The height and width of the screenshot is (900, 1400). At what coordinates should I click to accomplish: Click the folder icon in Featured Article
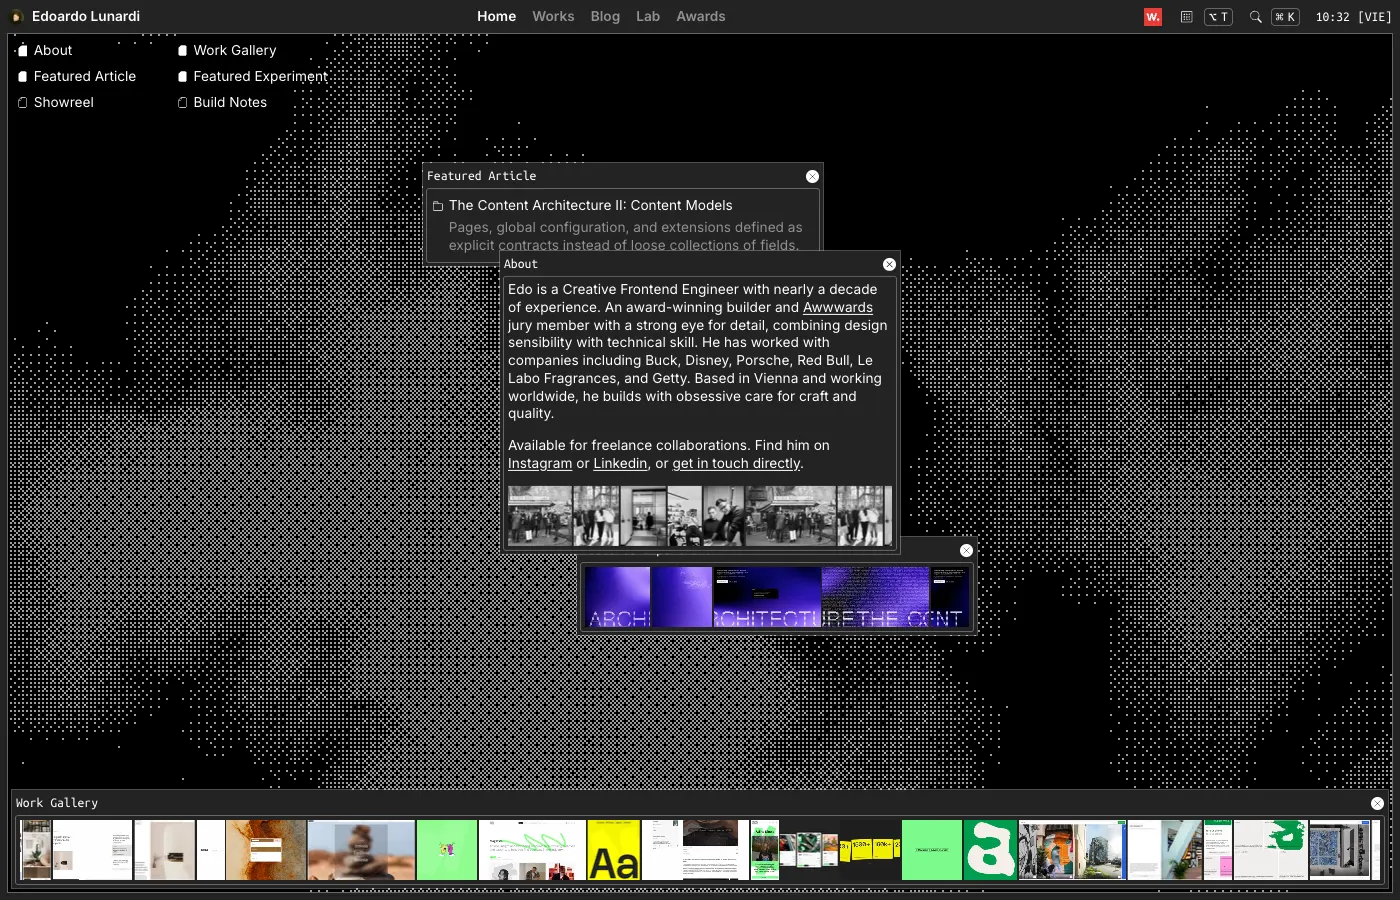pos(438,206)
